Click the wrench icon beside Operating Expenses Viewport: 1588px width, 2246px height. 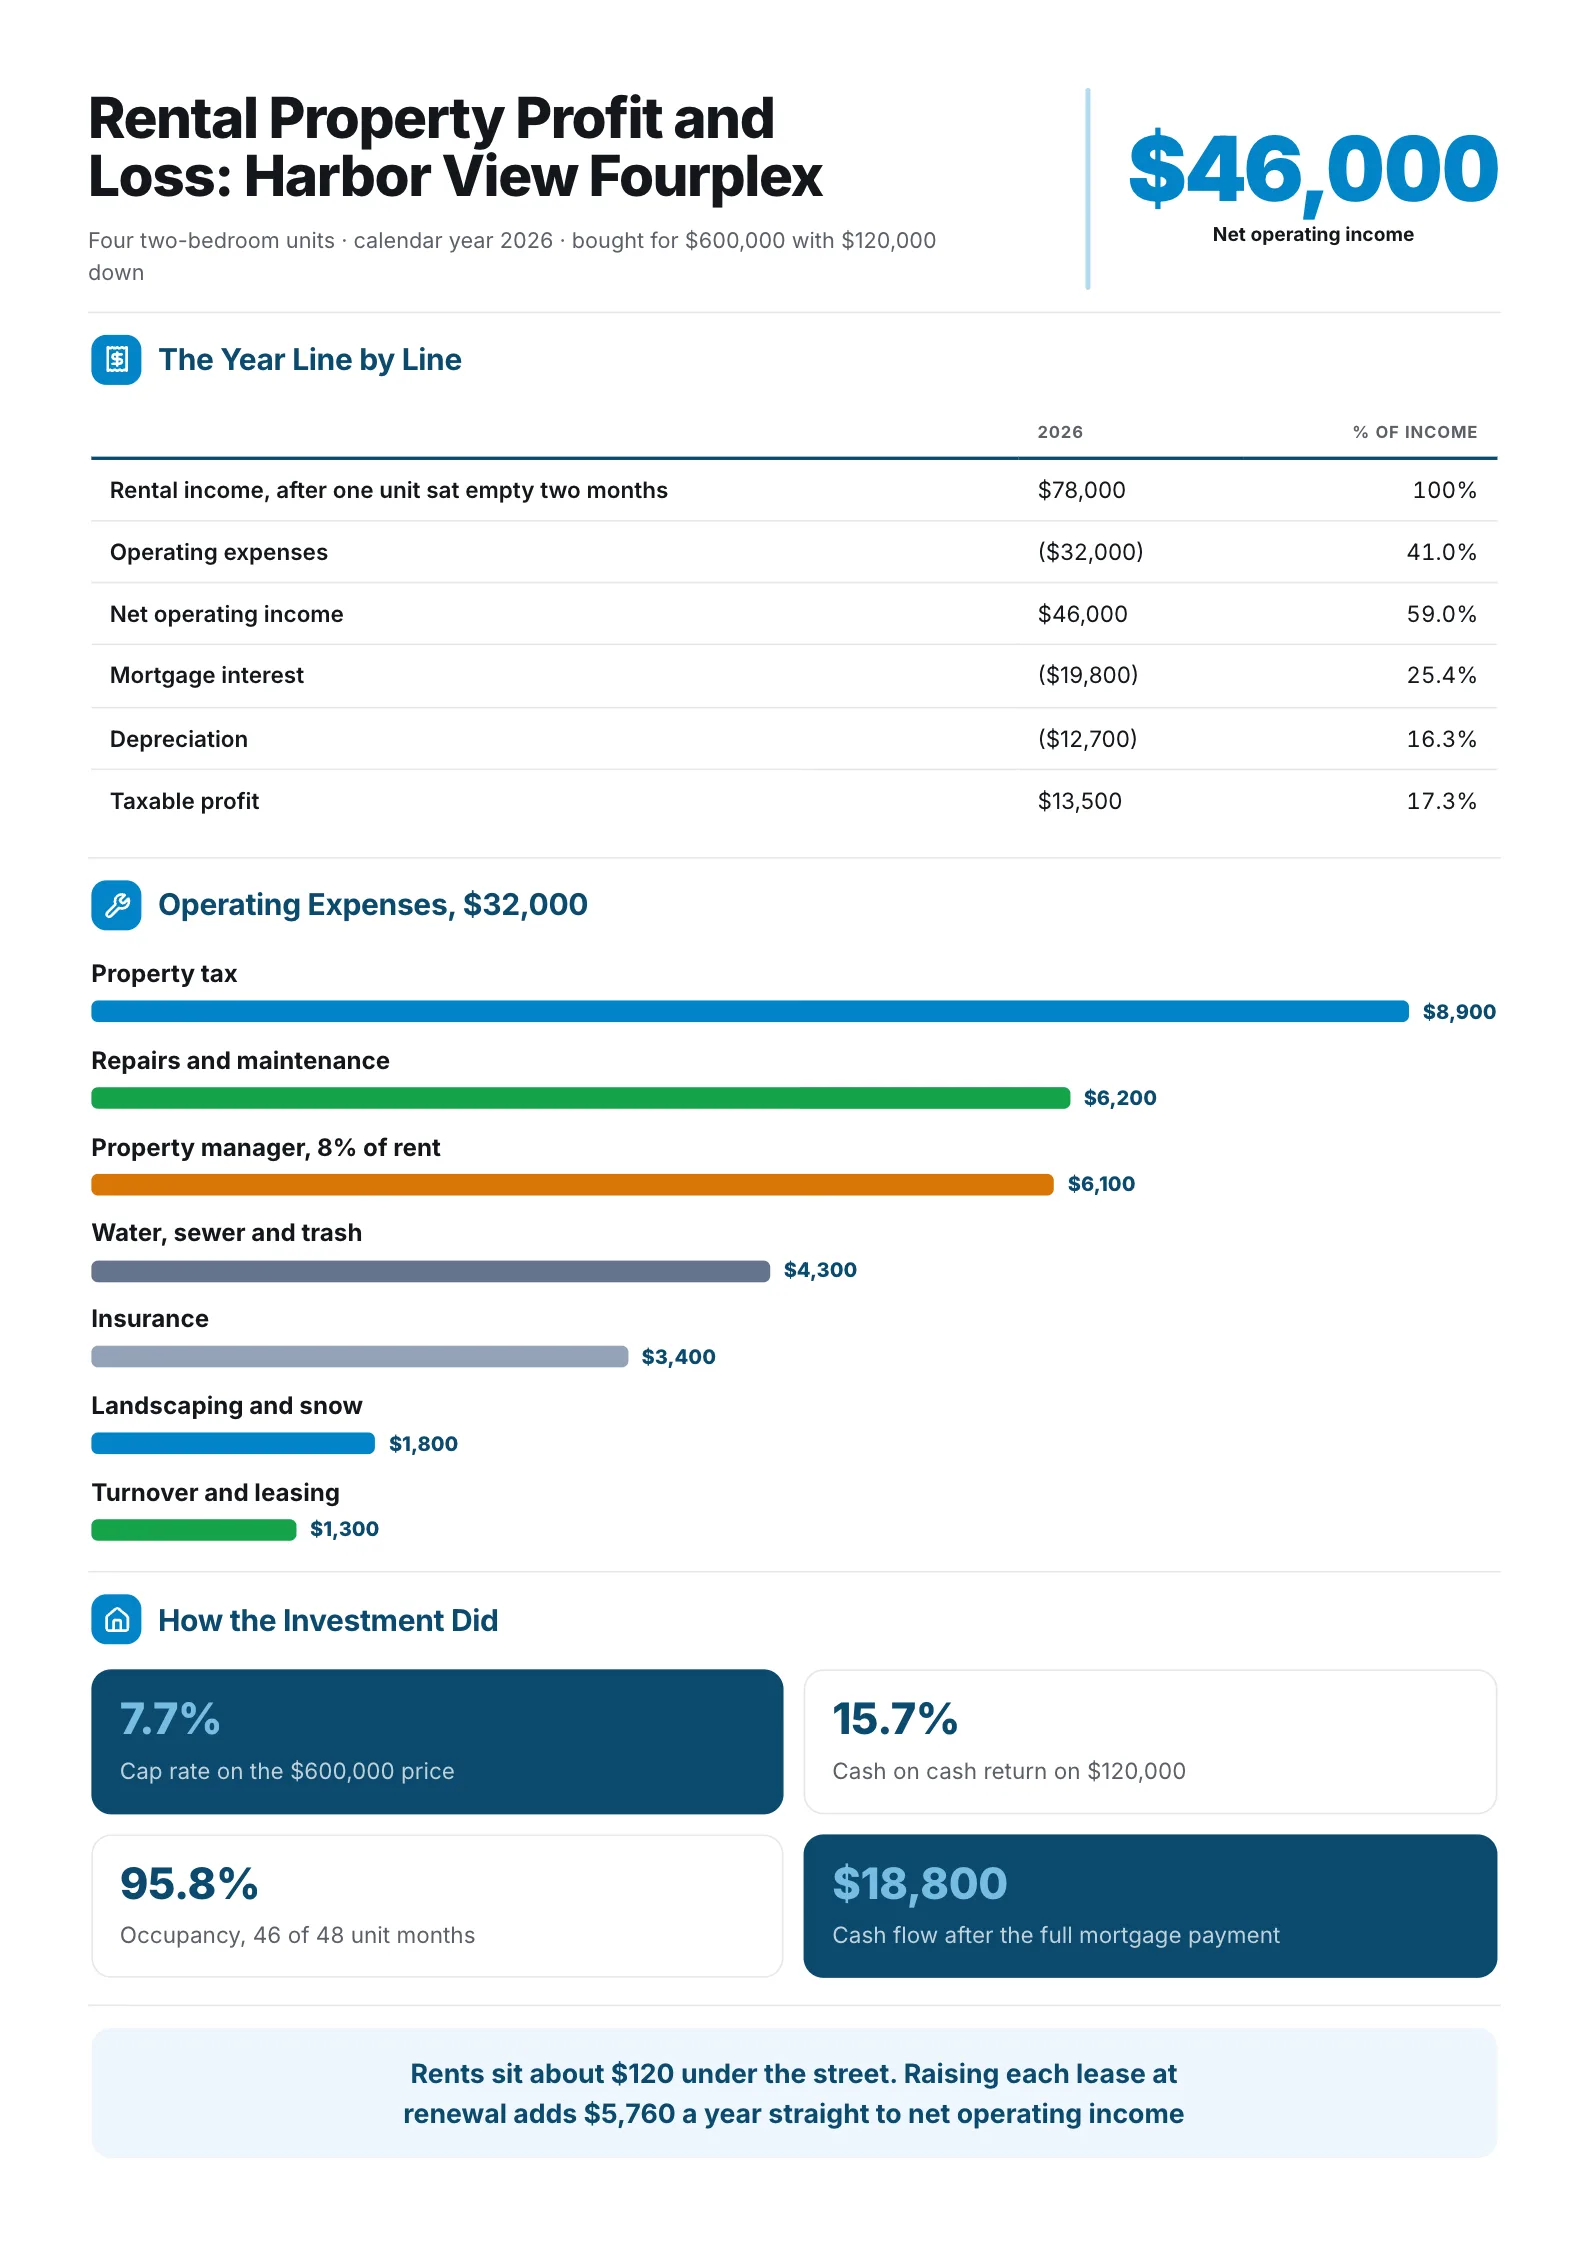tap(116, 905)
